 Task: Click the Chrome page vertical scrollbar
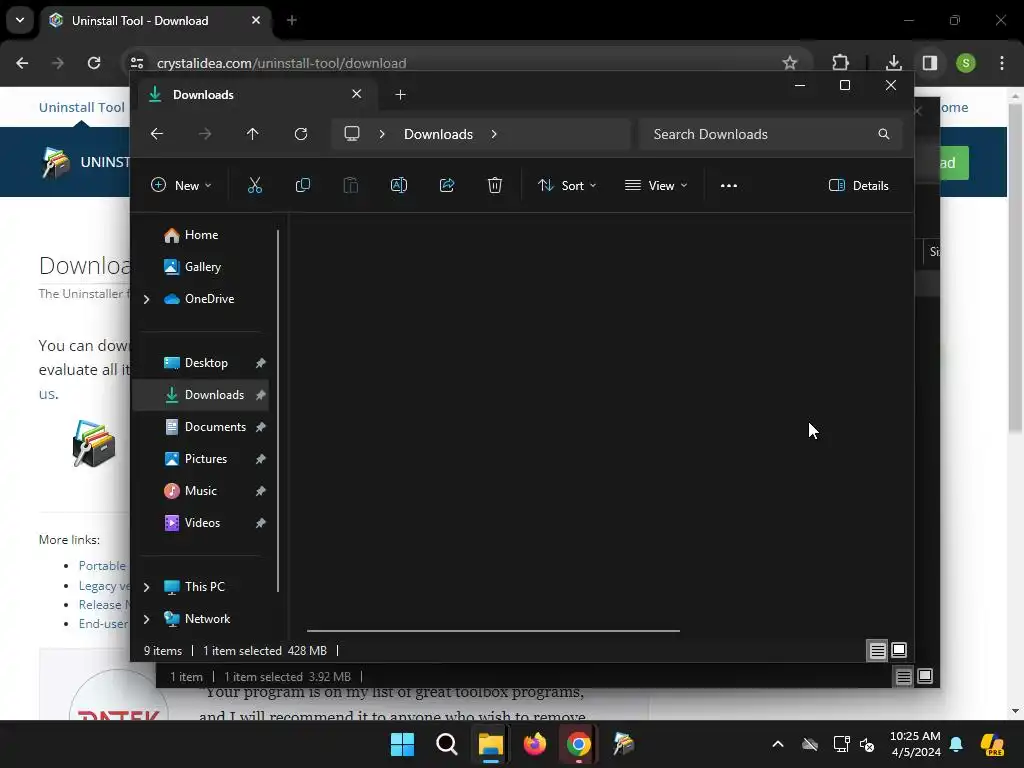[x=1015, y=268]
